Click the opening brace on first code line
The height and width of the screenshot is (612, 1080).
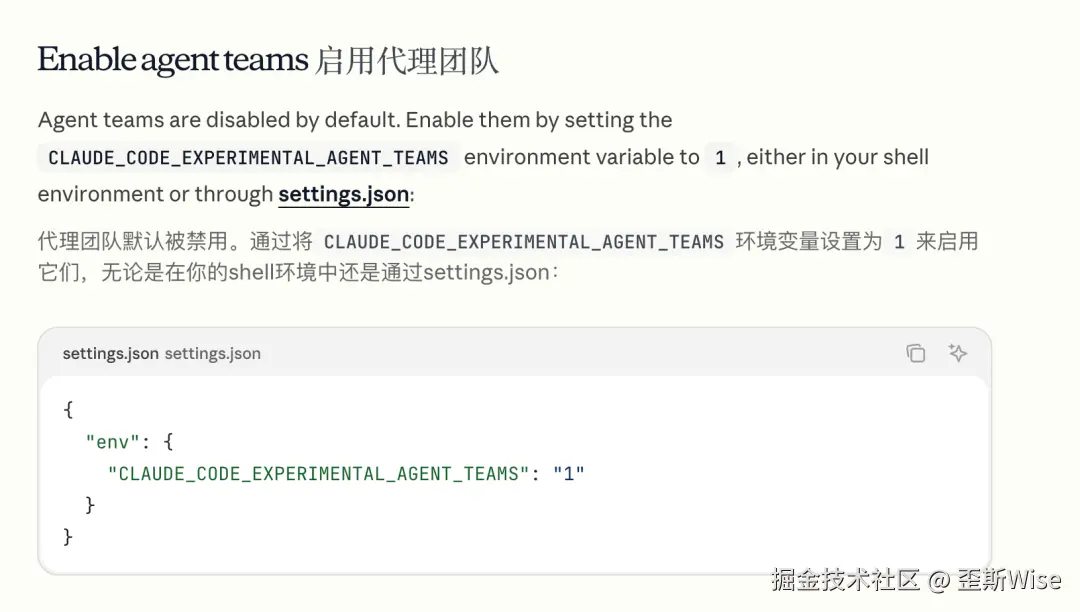click(x=68, y=409)
